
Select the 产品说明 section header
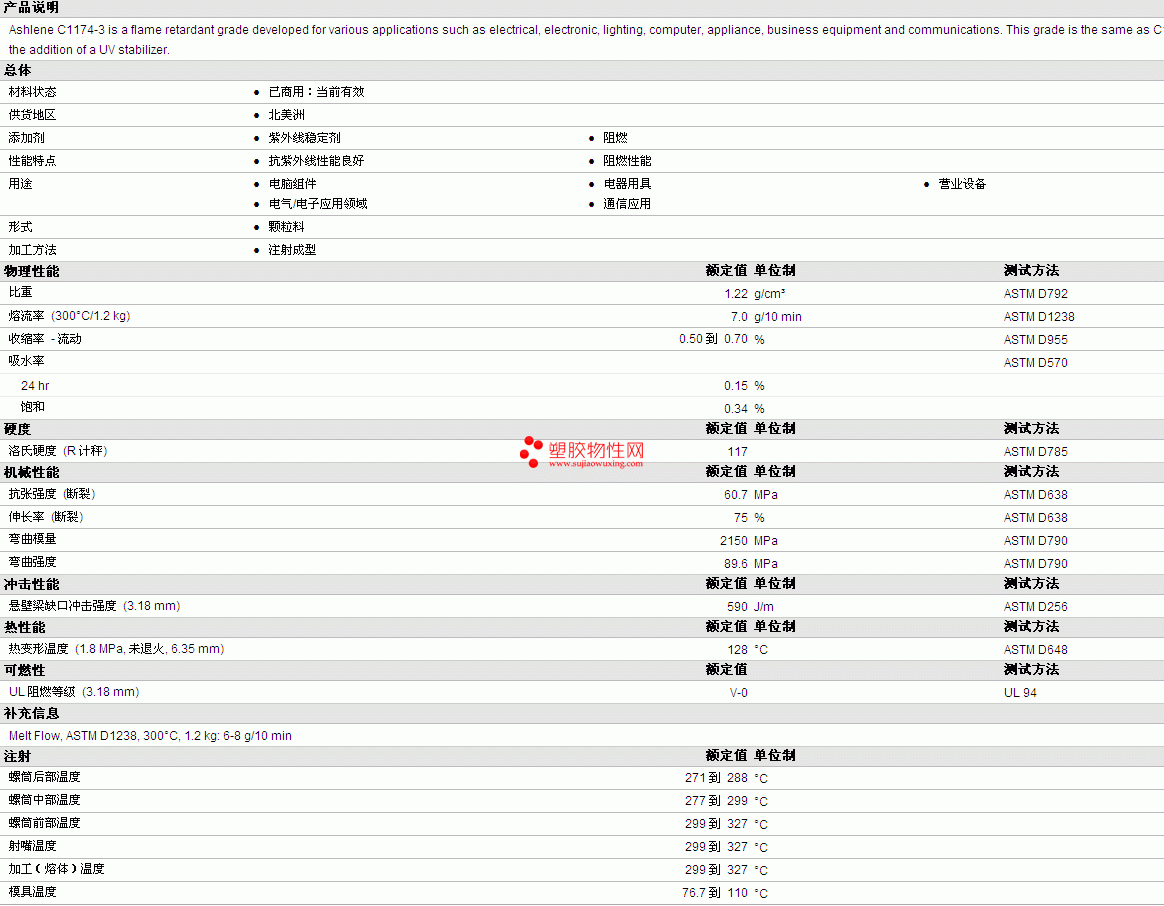31,7
